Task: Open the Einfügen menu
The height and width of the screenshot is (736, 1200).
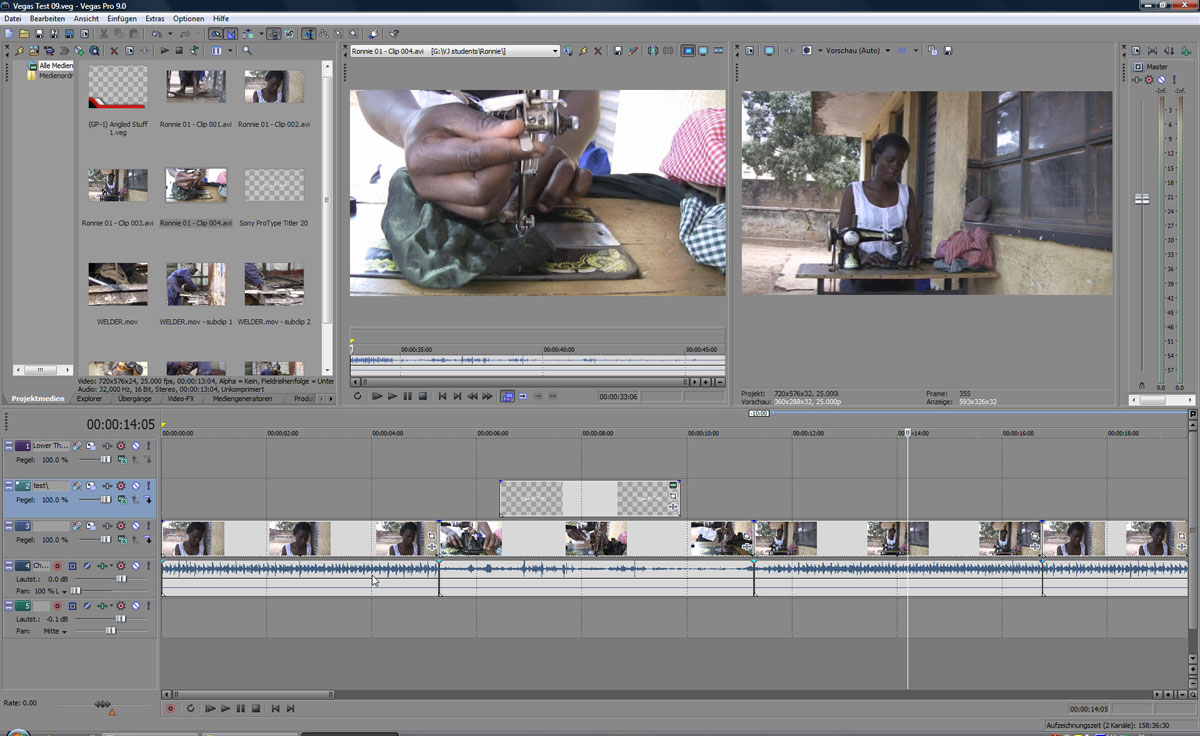Action: (122, 19)
